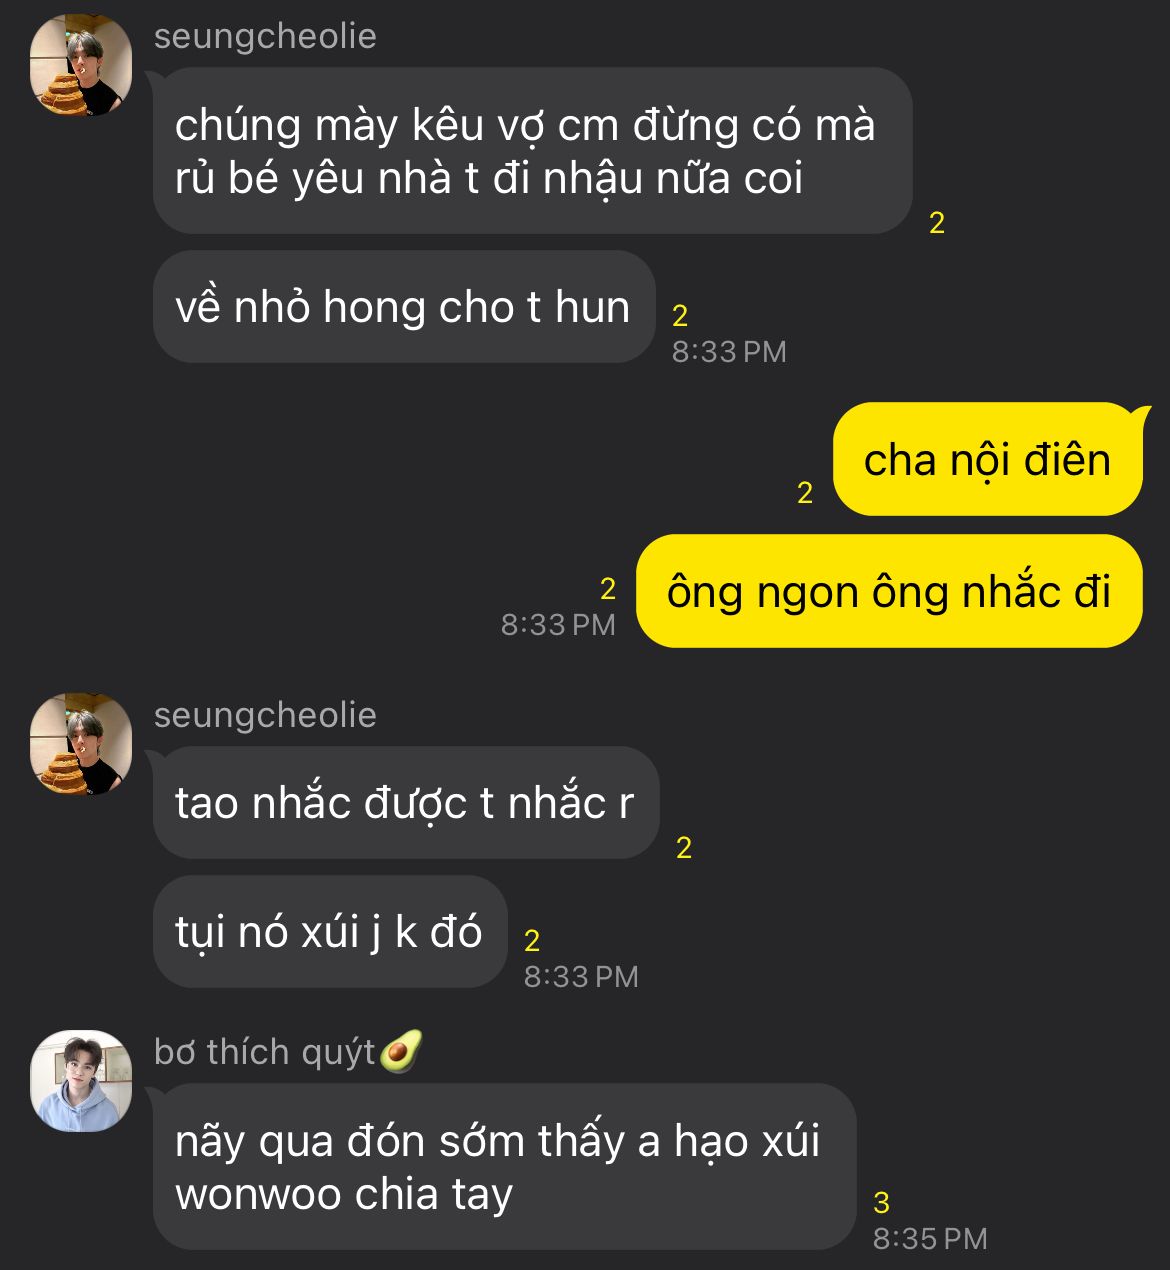Viewport: 1170px width, 1270px height.
Task: Tap the bơ thích quýt sender name
Action: [265, 1052]
